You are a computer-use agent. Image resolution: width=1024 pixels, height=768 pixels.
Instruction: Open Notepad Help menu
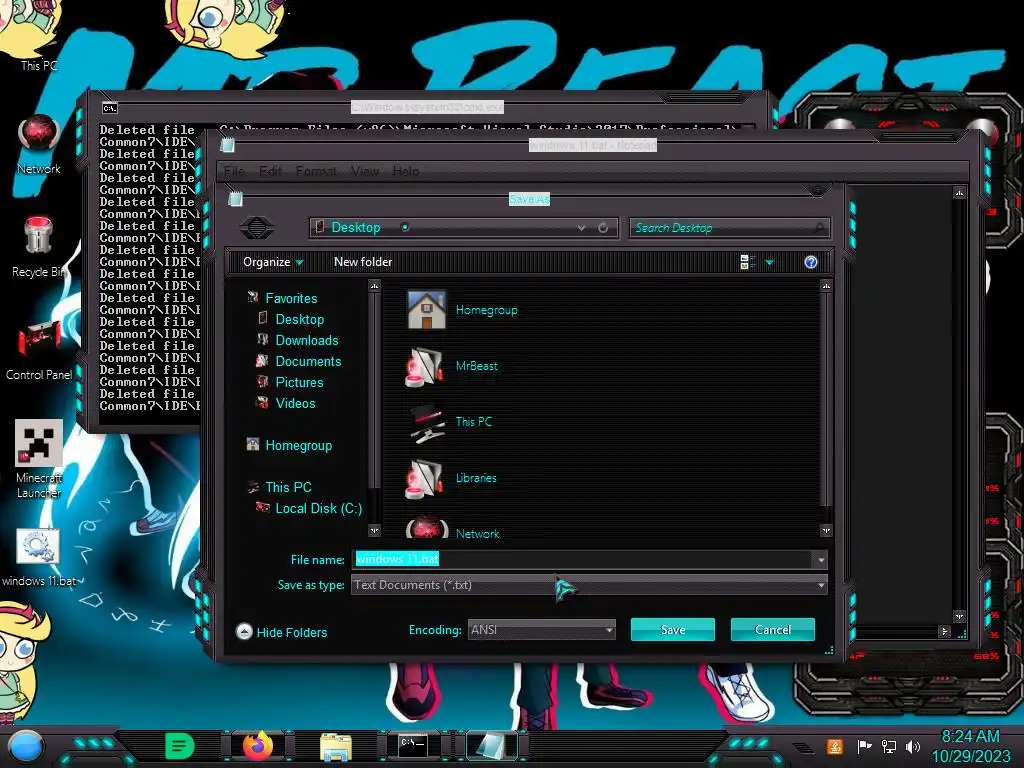click(x=406, y=172)
